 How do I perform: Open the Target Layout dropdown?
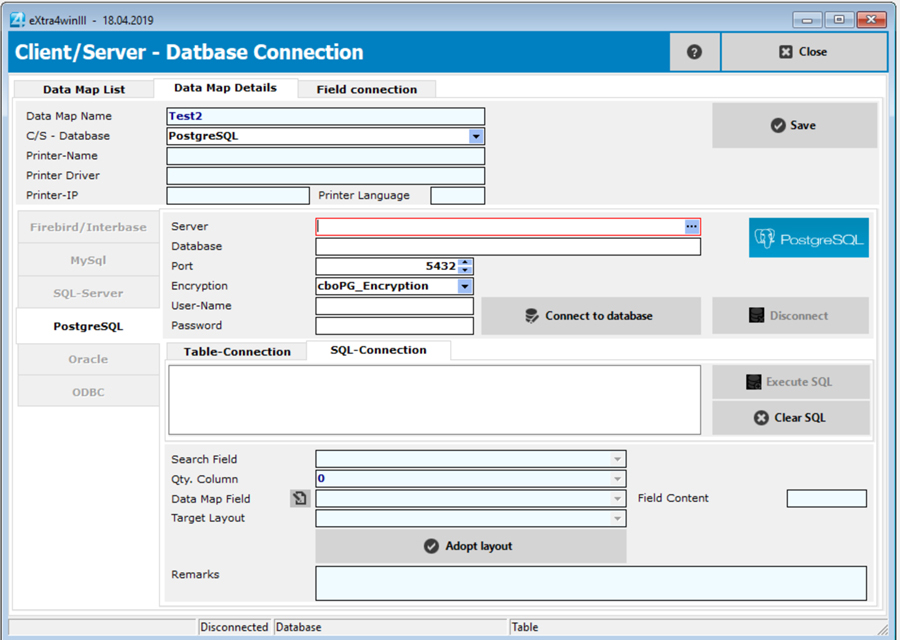[x=617, y=518]
